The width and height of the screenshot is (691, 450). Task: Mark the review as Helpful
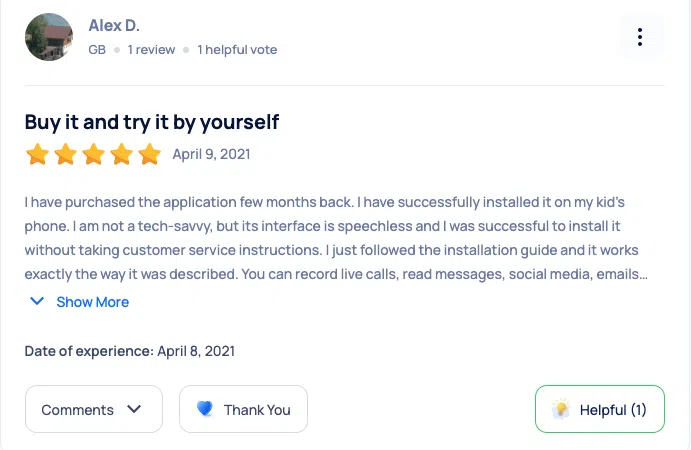pyautogui.click(x=600, y=409)
